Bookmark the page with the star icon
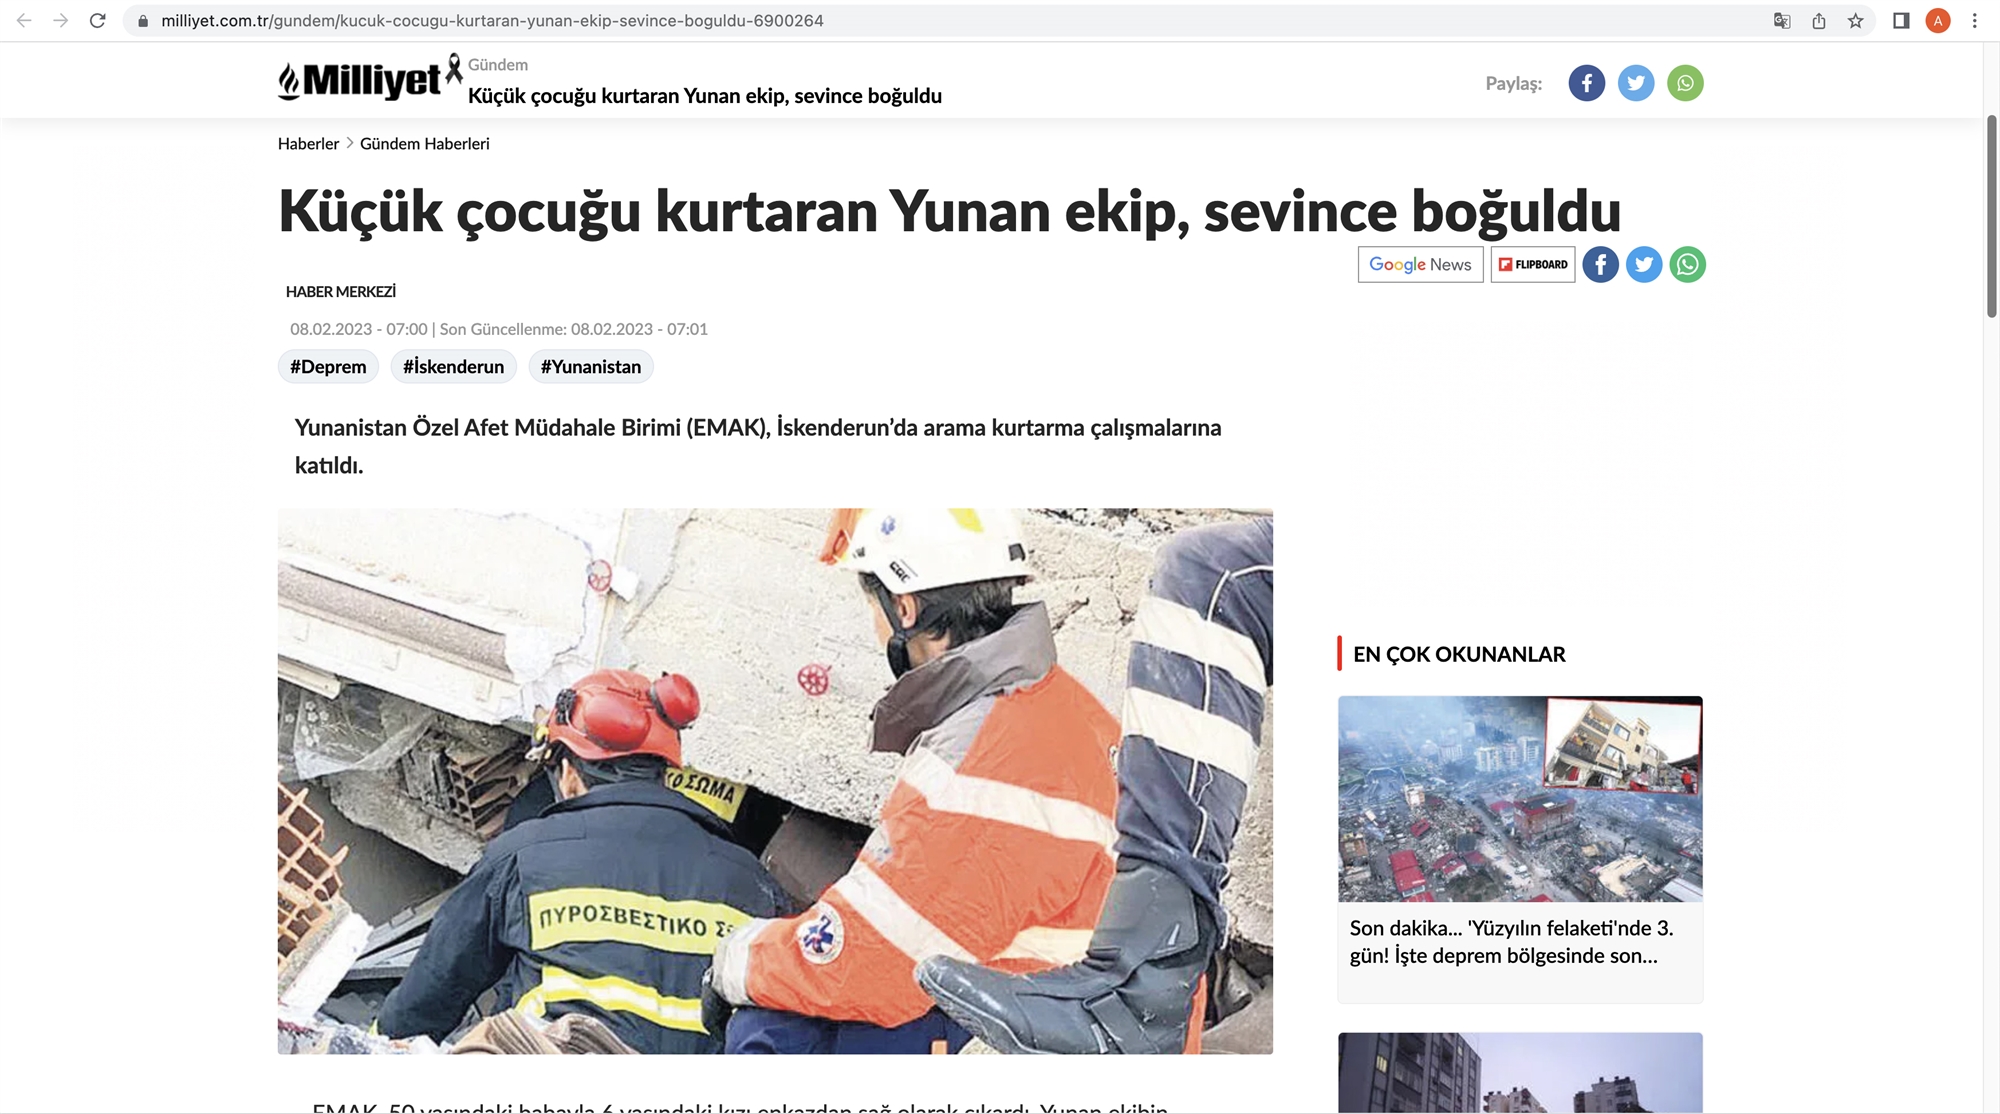Image resolution: width=2000 pixels, height=1114 pixels. [x=1855, y=20]
